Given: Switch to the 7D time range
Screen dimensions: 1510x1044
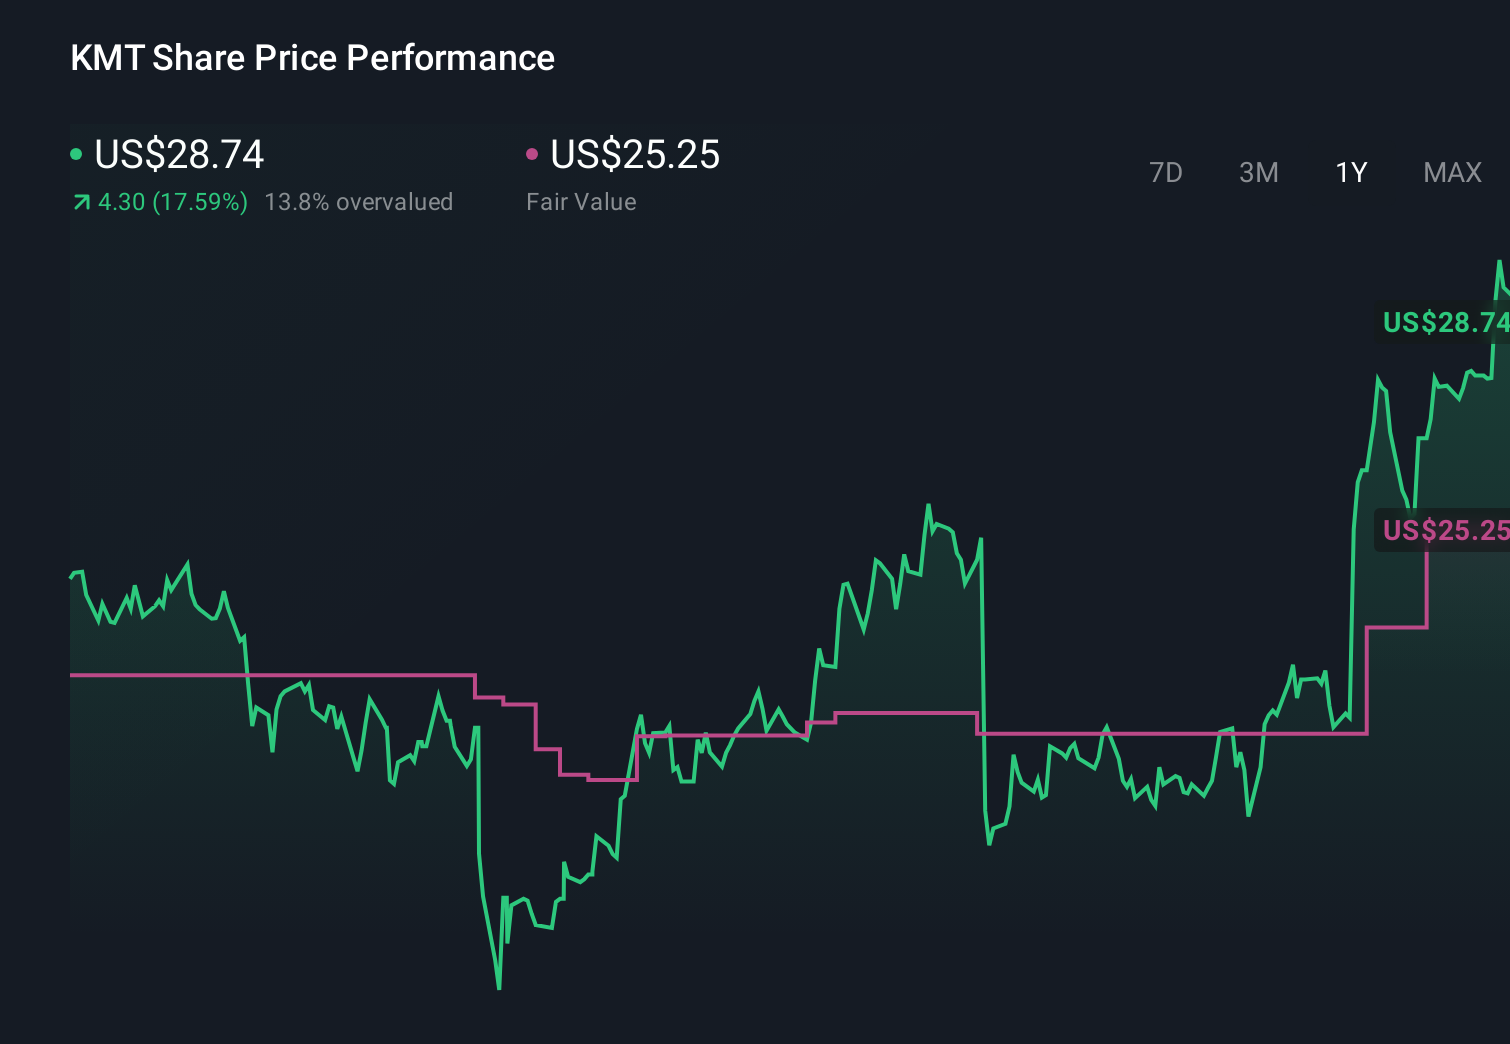Looking at the screenshot, I should (1167, 172).
